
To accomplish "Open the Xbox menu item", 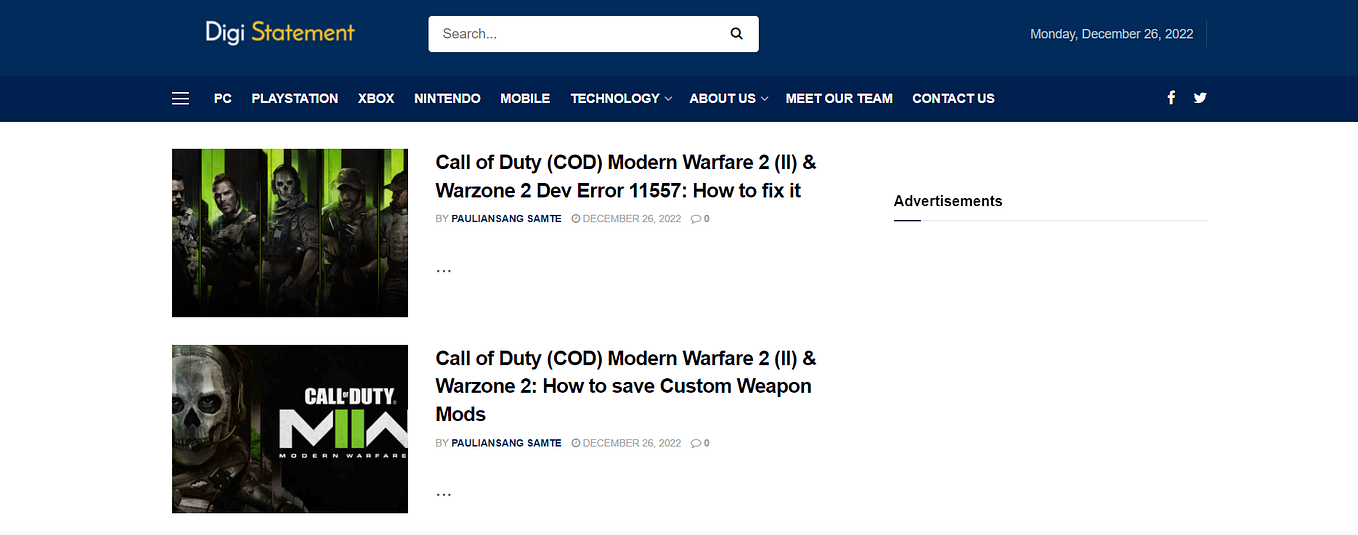I will tap(376, 98).
